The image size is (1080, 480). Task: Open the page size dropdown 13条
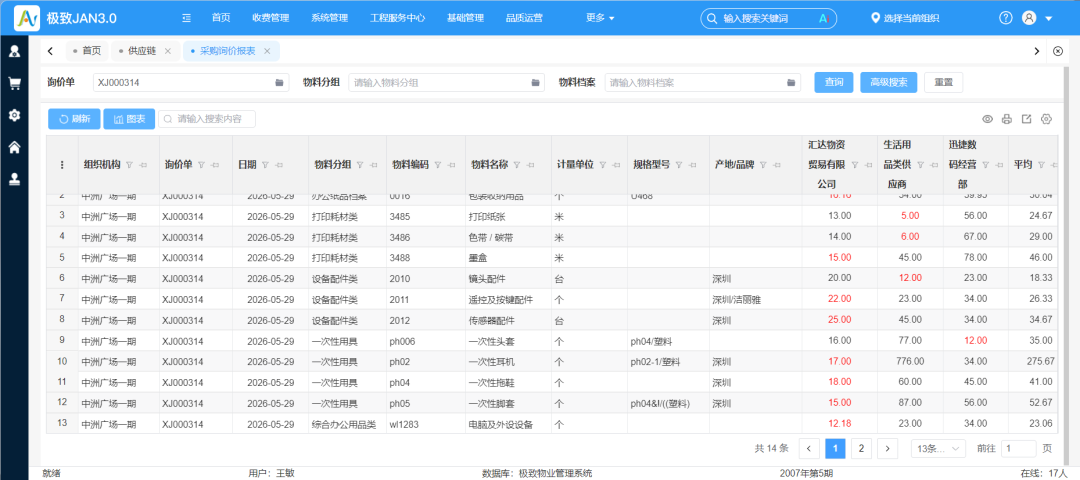[x=937, y=448]
